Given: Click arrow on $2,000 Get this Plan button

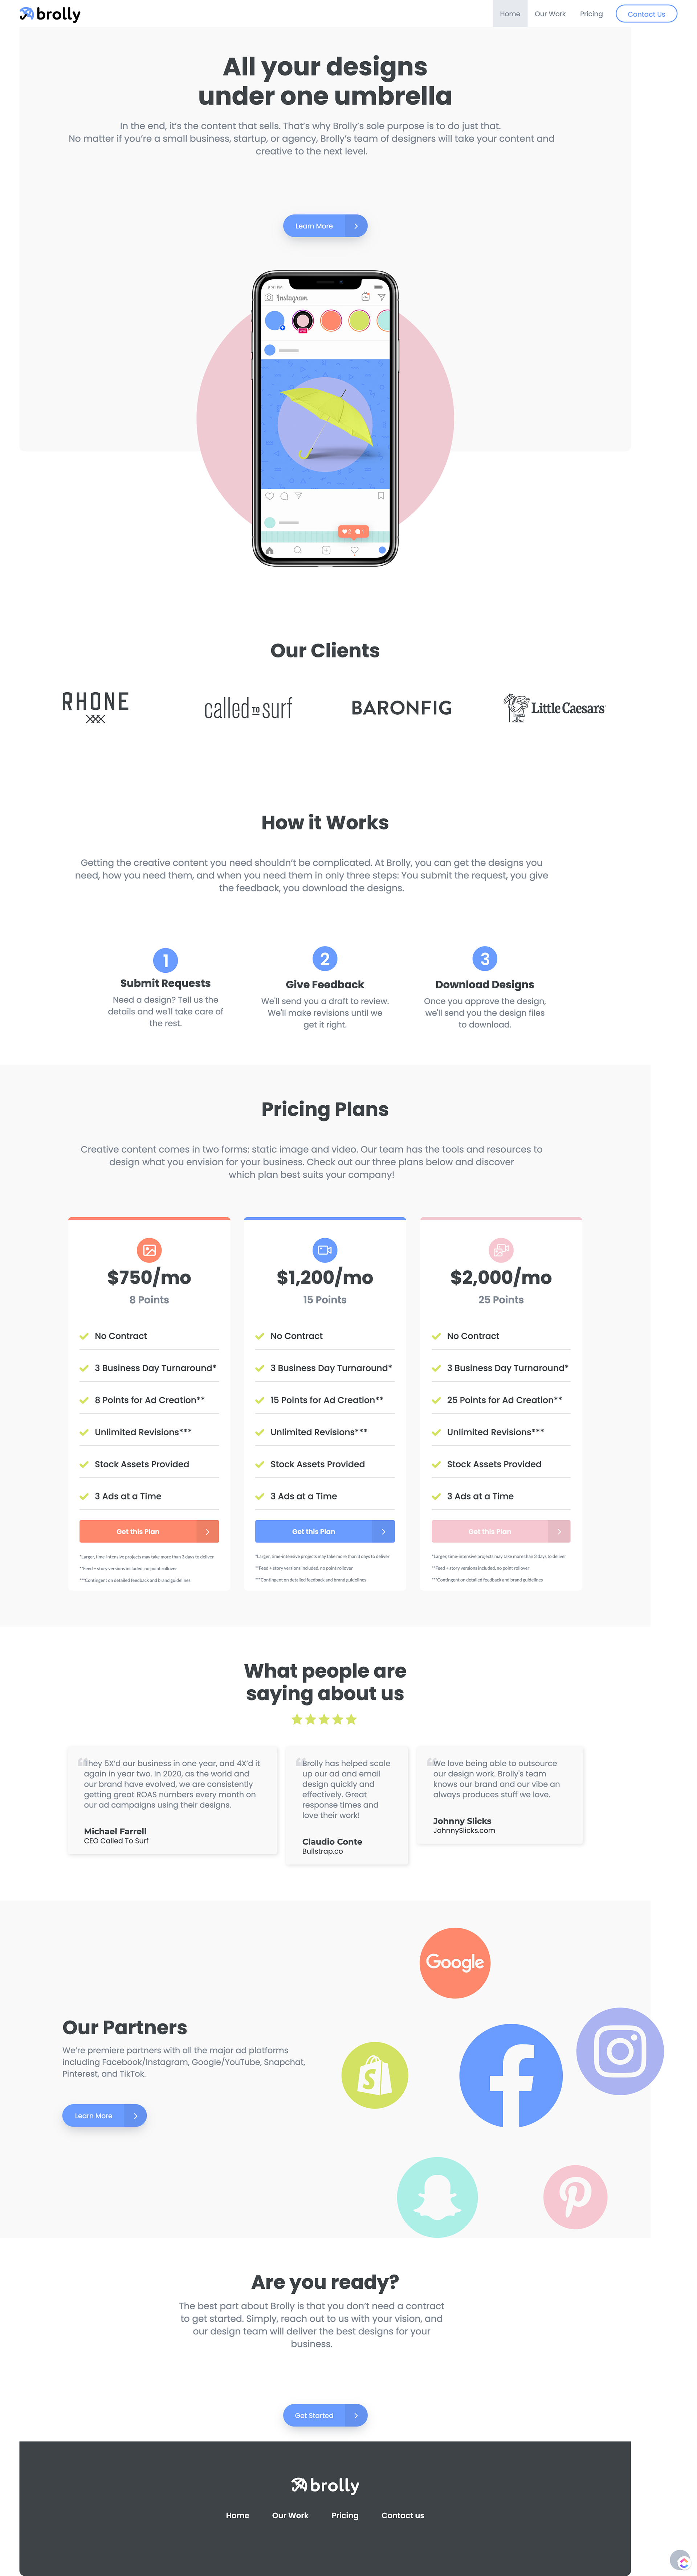Looking at the screenshot, I should click(x=559, y=1531).
